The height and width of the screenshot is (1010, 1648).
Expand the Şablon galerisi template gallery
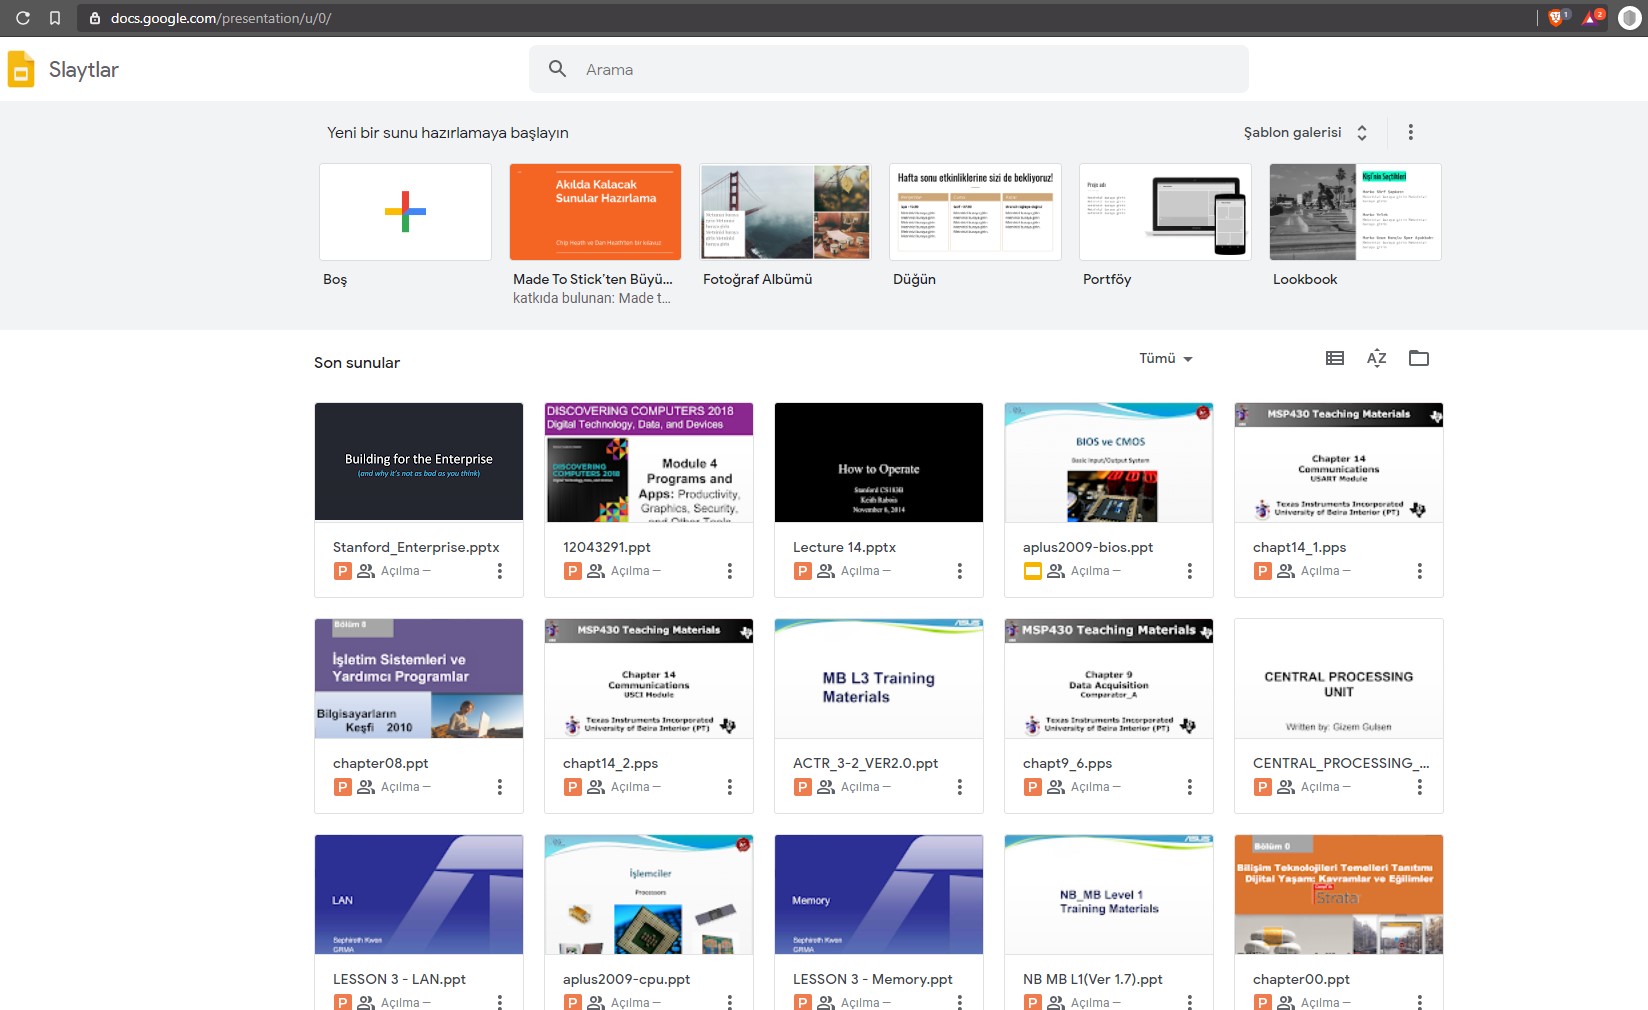point(1305,132)
